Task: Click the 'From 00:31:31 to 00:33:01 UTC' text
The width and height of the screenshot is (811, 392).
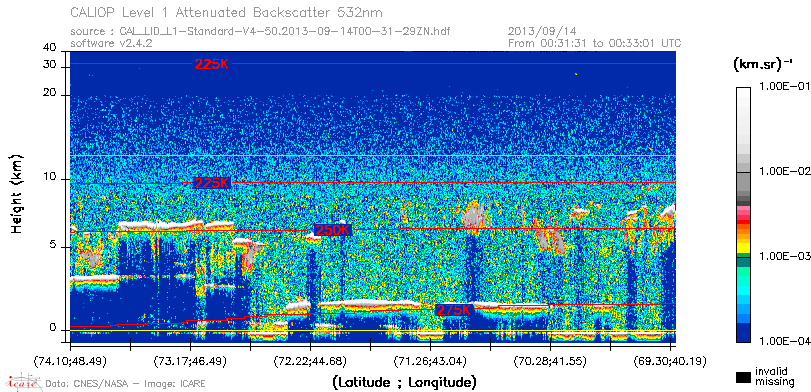Action: (x=595, y=43)
